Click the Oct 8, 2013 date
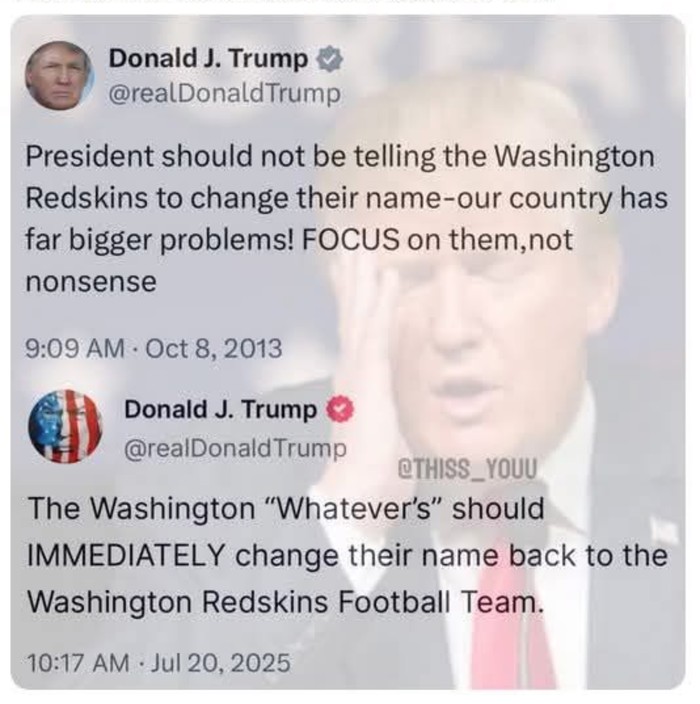 pos(214,348)
